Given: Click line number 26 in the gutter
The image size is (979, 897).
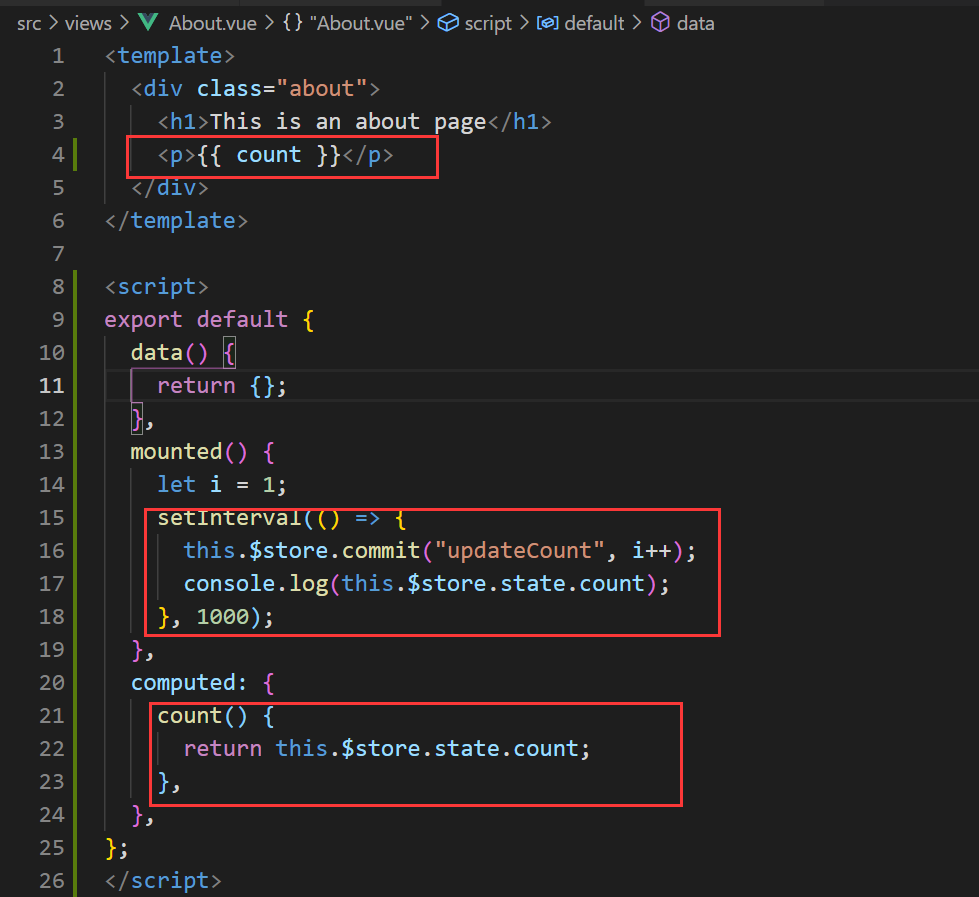Looking at the screenshot, I should pos(52,880).
